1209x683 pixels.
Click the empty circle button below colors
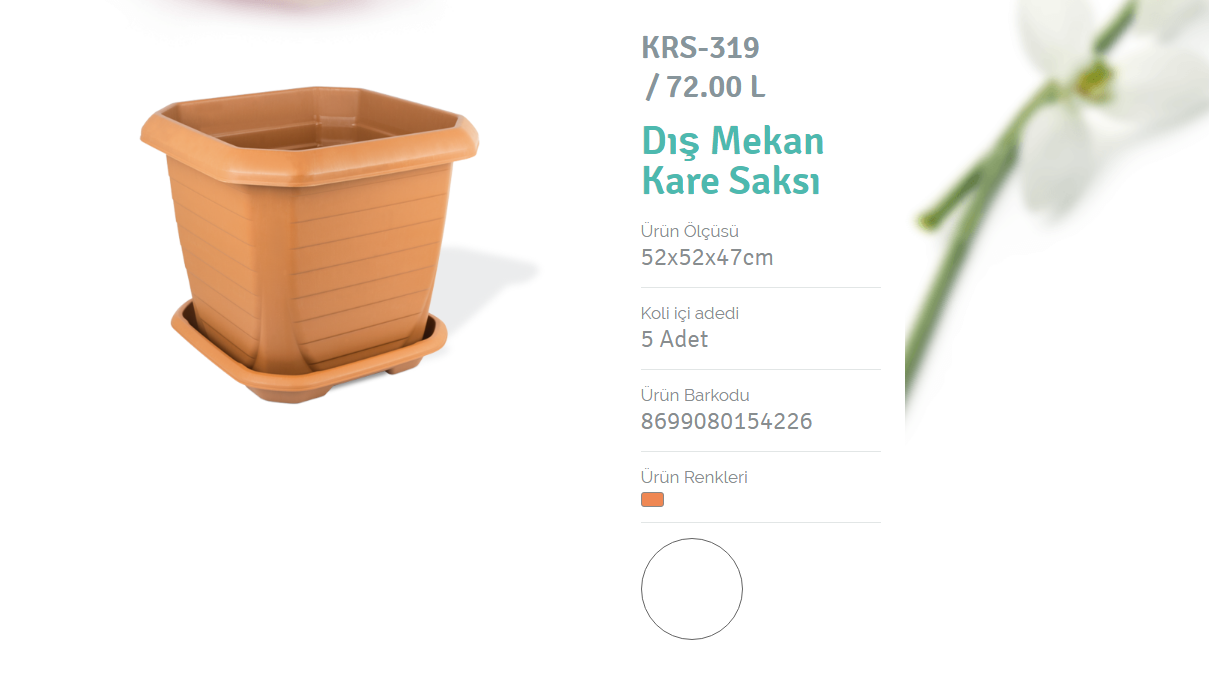click(x=692, y=589)
